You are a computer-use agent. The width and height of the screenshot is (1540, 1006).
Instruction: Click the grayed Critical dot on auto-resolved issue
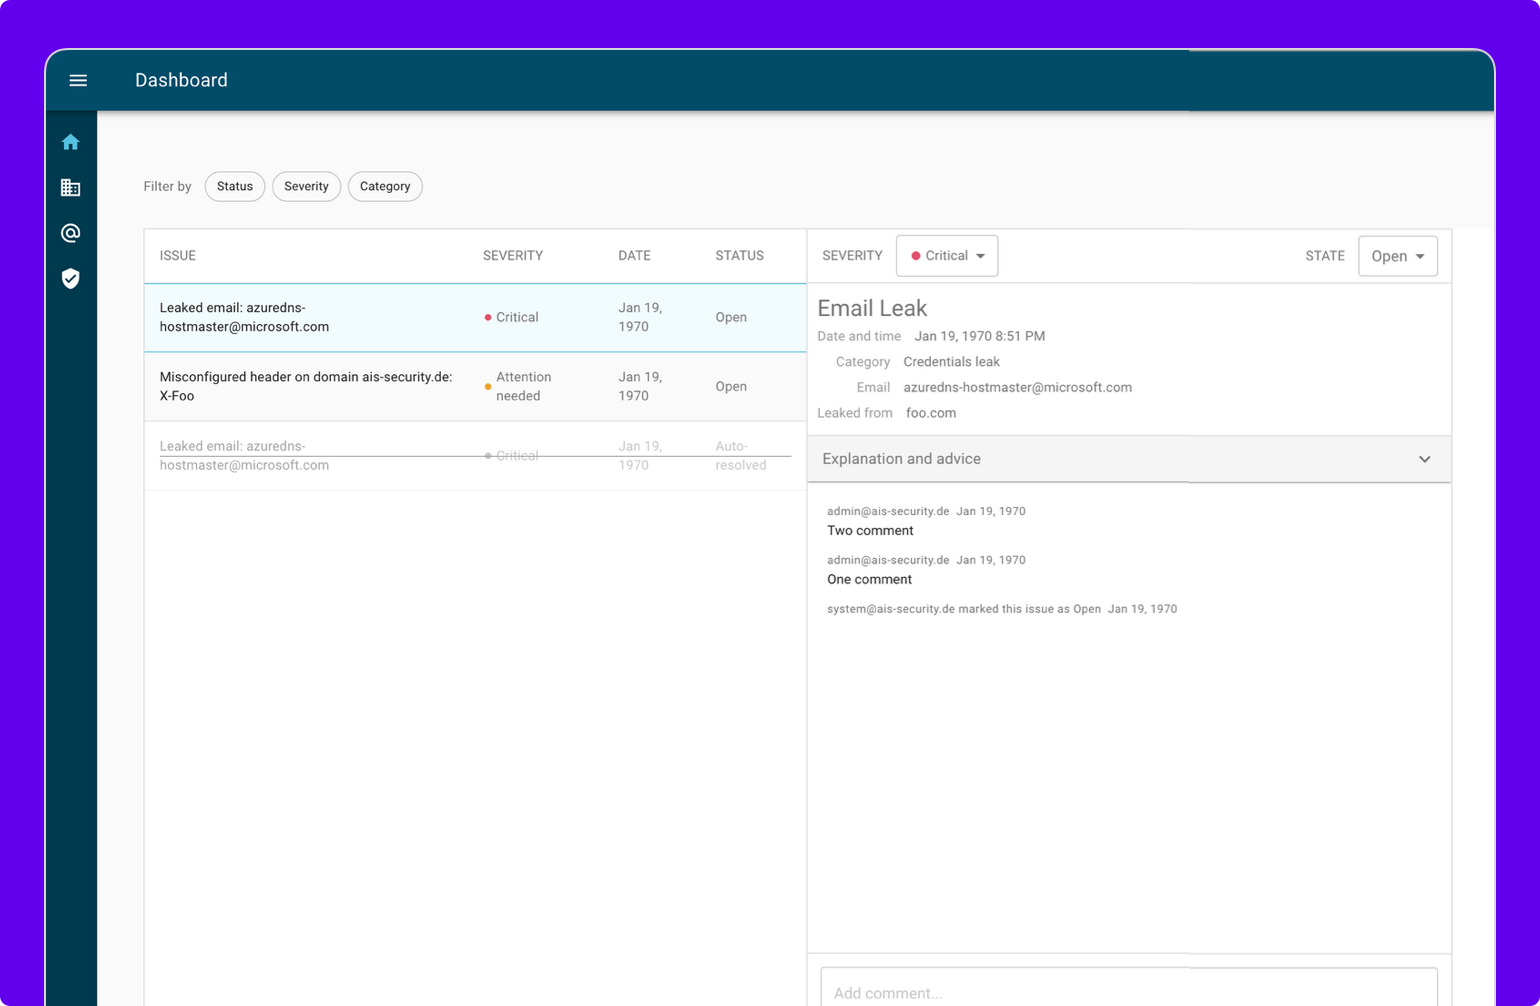click(x=489, y=456)
